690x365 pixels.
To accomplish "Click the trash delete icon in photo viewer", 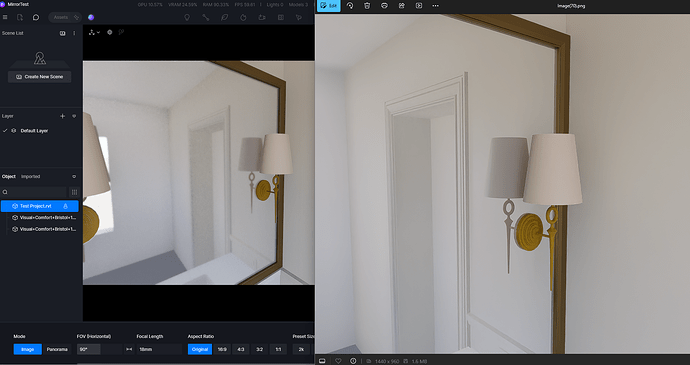I will pos(367,6).
